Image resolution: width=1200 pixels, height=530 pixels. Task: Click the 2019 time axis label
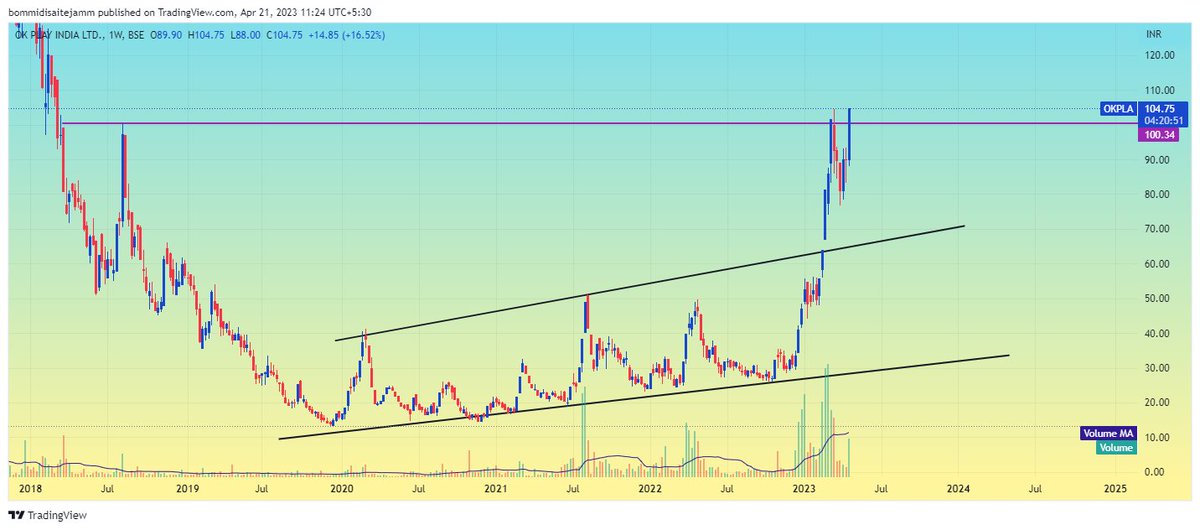point(188,490)
